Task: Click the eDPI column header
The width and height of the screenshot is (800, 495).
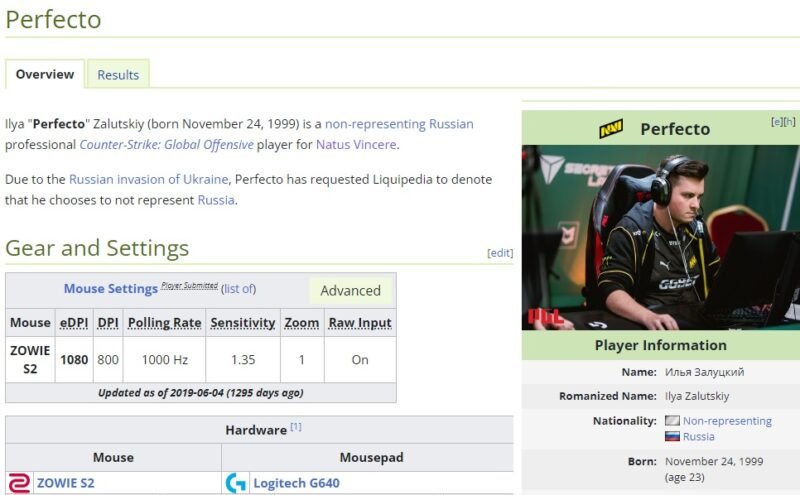Action: (74, 323)
